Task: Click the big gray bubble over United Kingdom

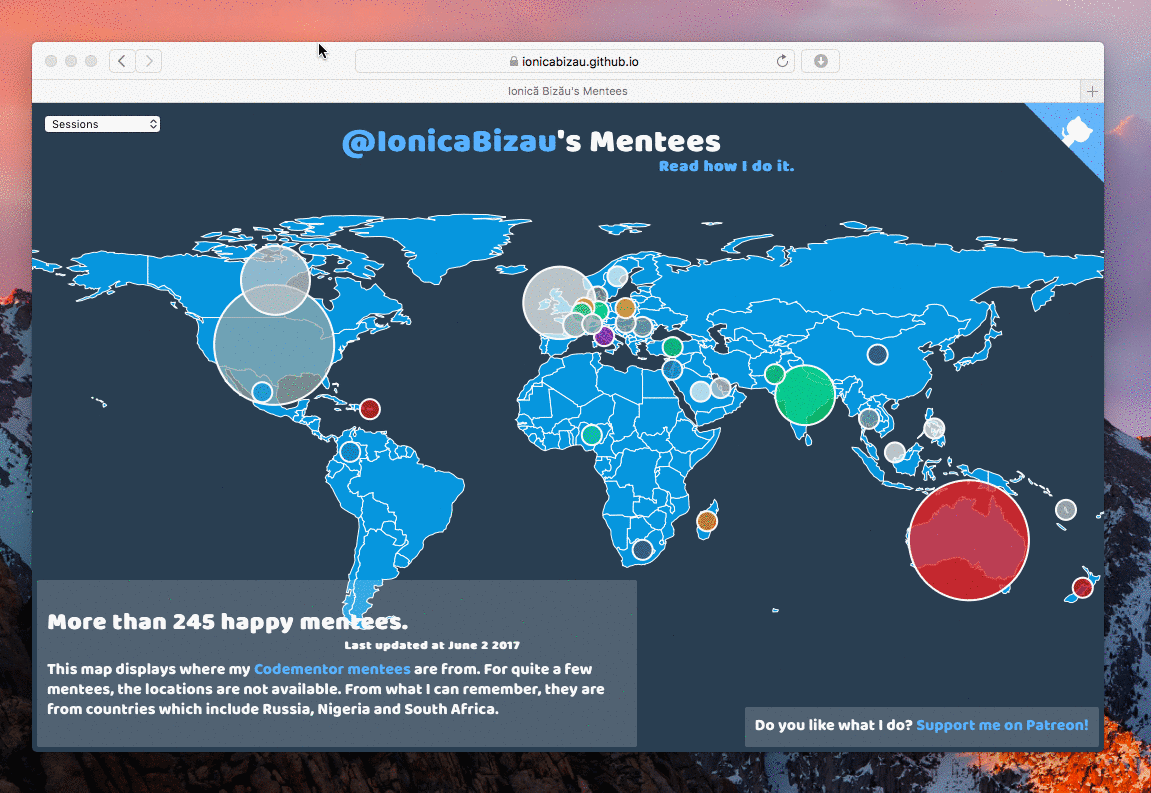Action: click(559, 303)
